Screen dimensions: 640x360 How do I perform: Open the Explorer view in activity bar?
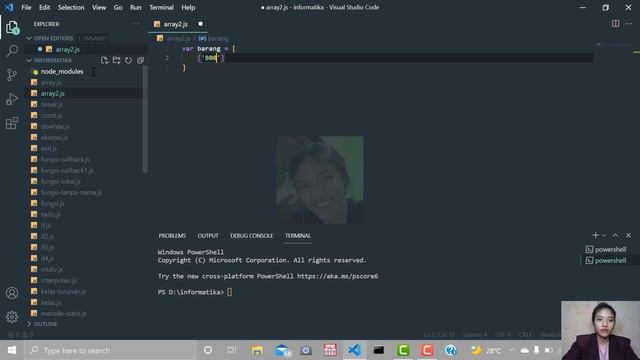point(12,27)
